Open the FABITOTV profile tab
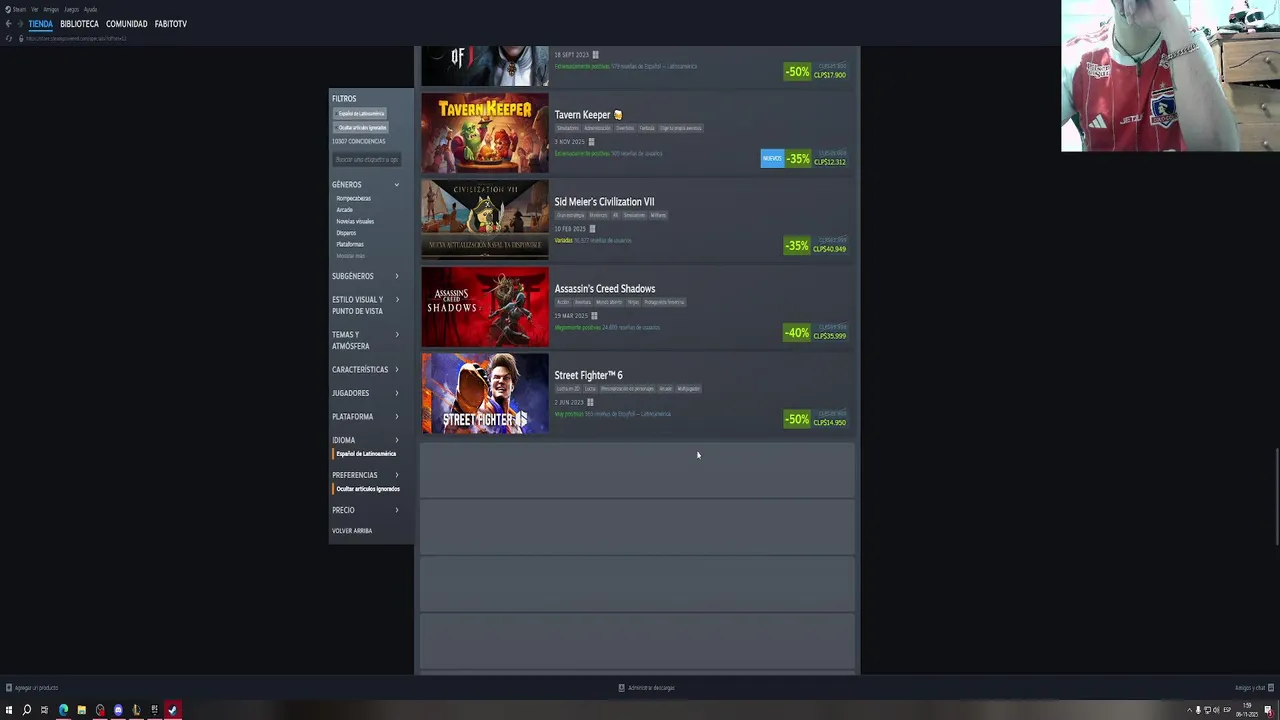Image resolution: width=1280 pixels, height=720 pixels. [170, 24]
